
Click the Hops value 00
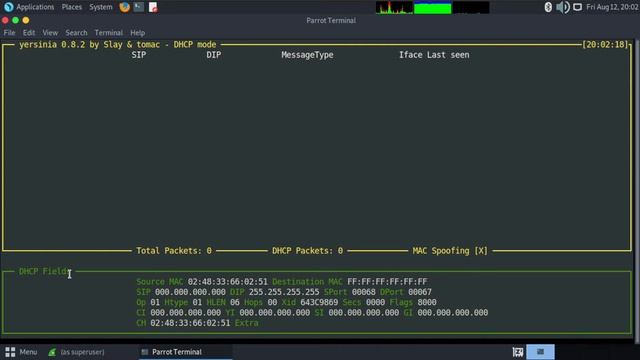272,302
